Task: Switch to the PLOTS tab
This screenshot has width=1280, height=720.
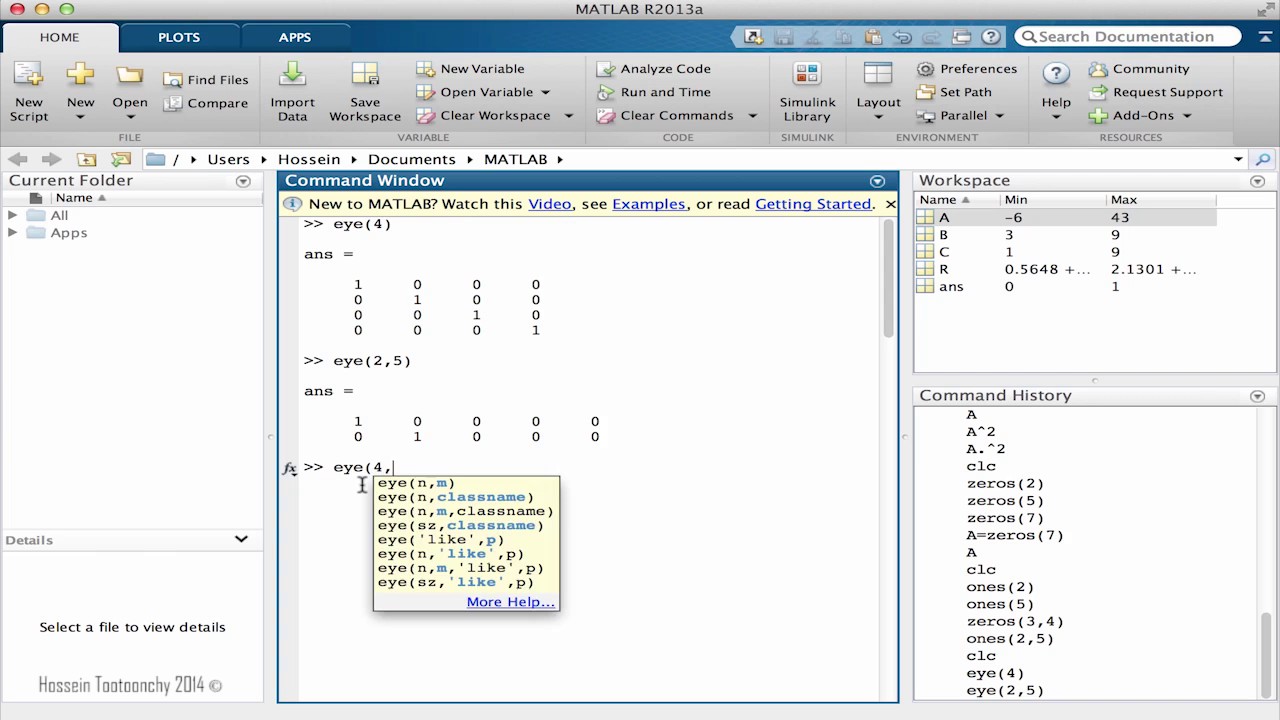Action: [179, 37]
